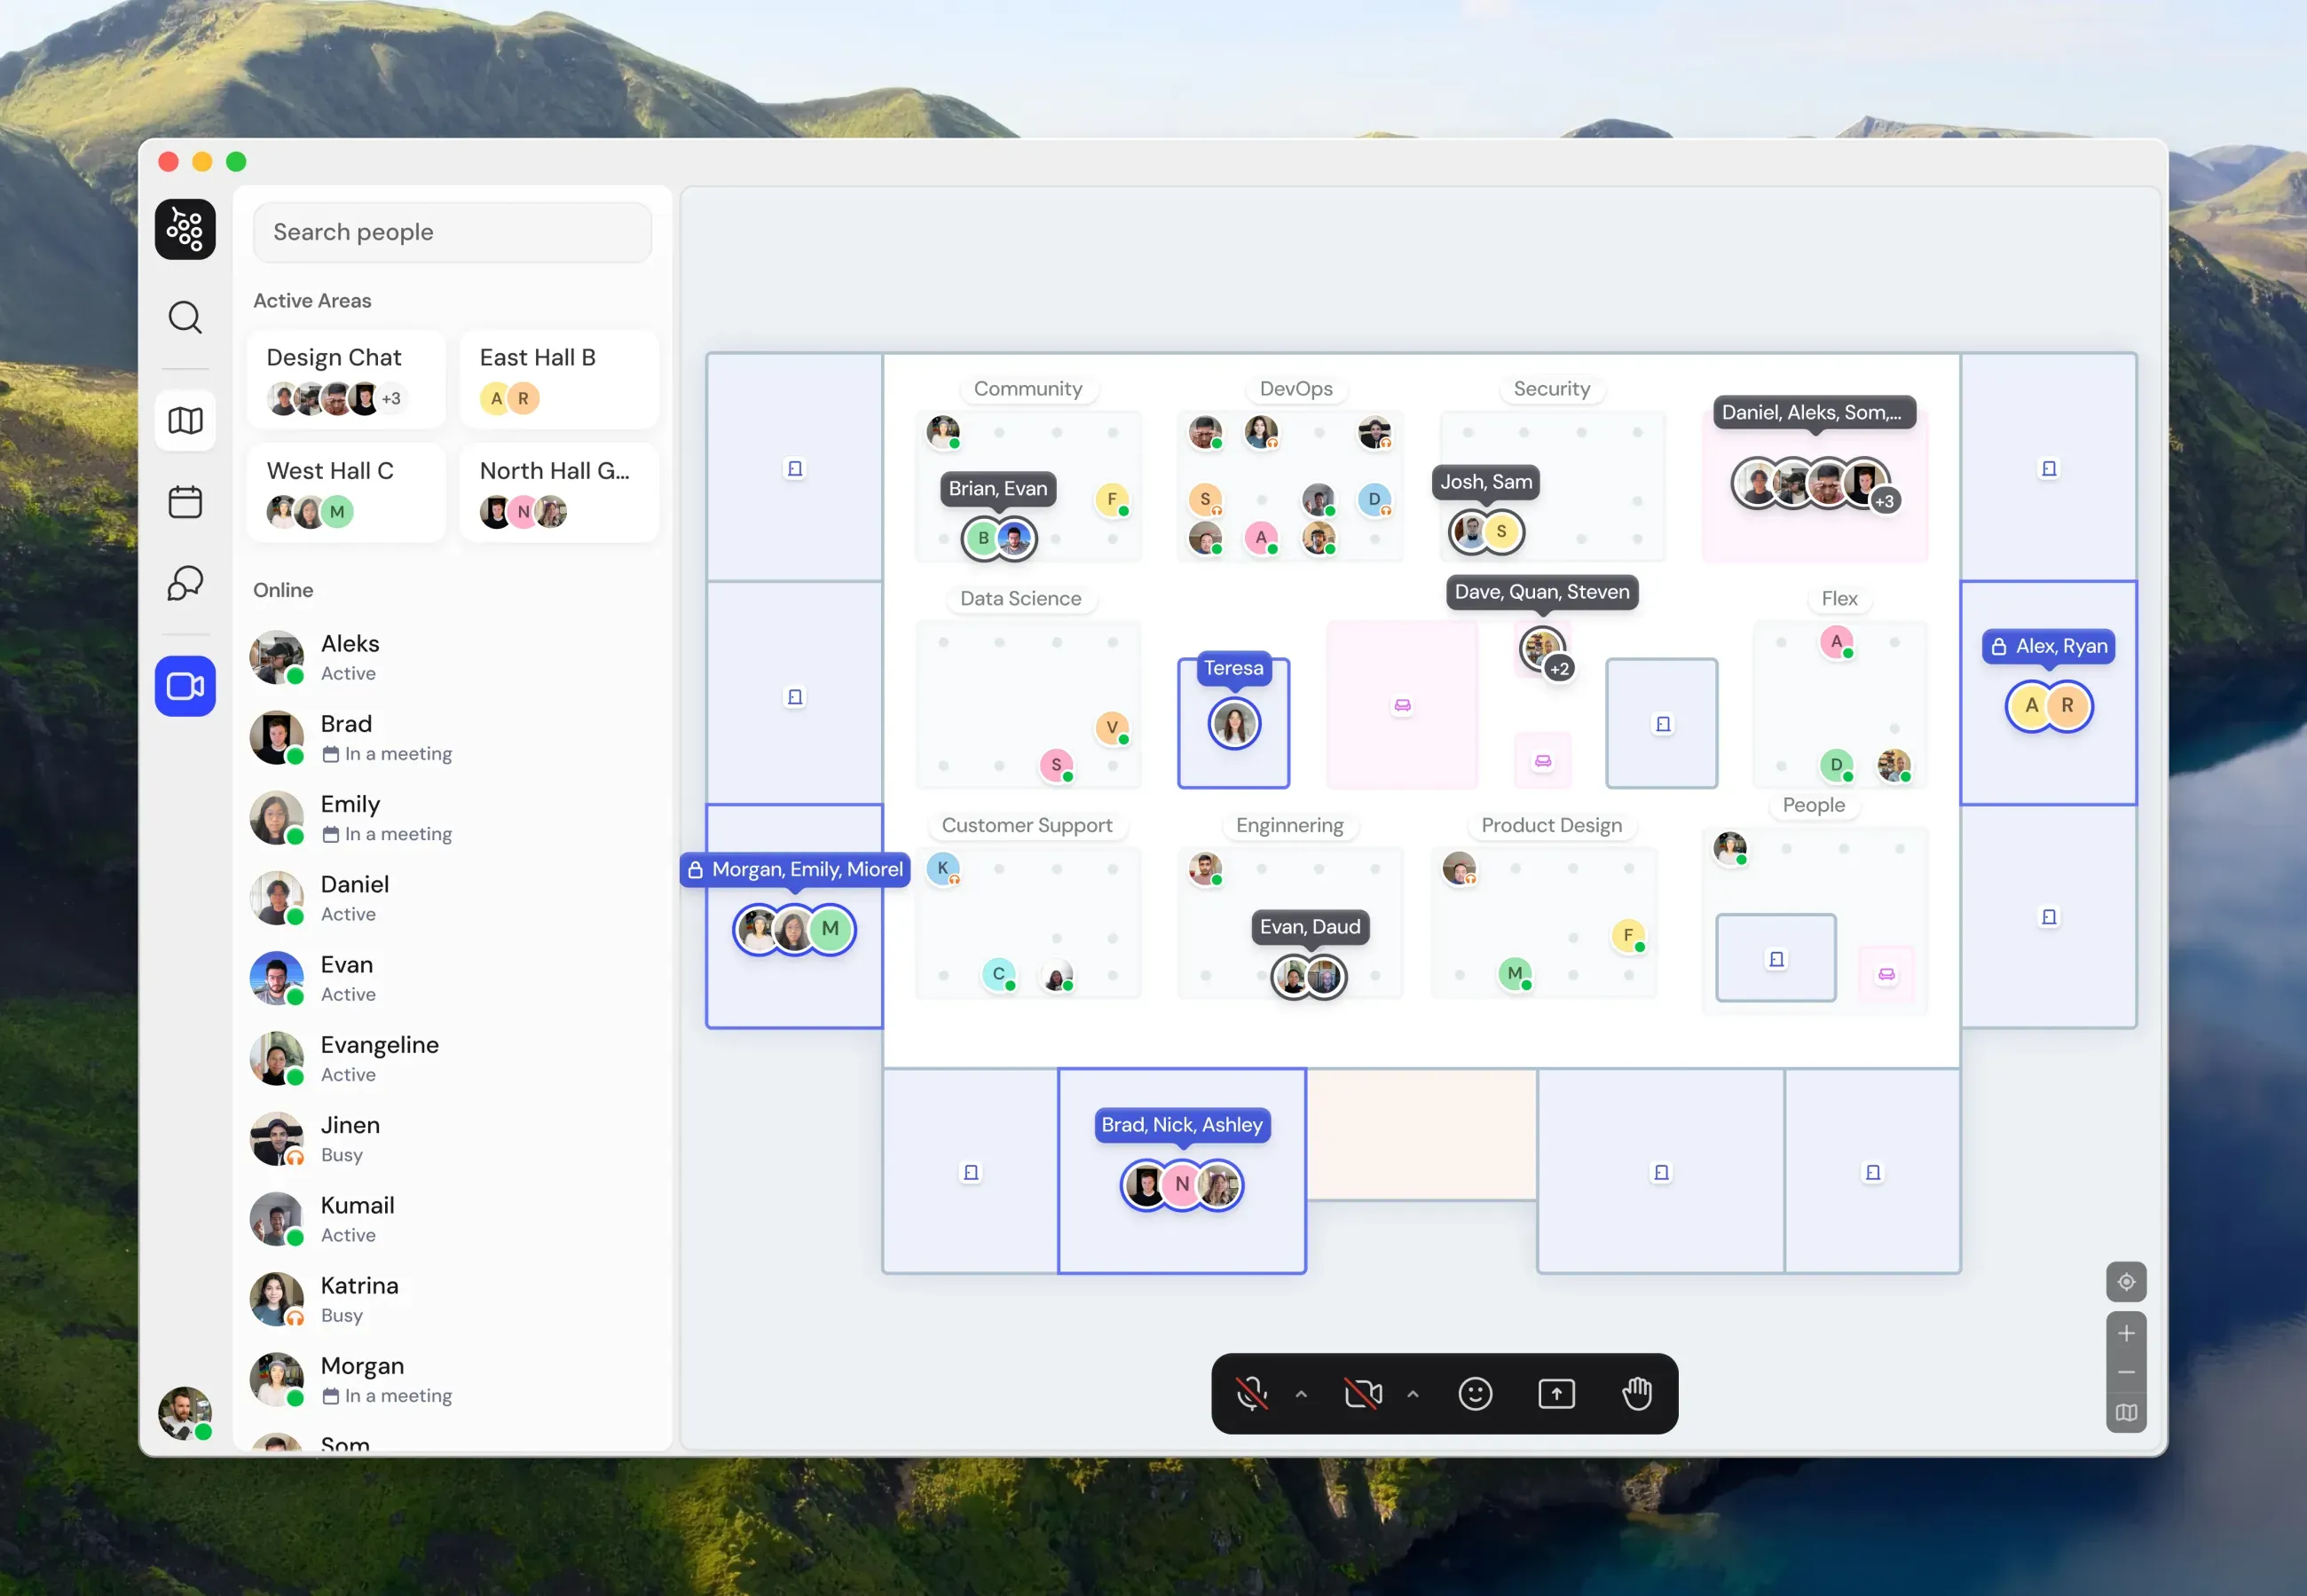The width and height of the screenshot is (2307, 1596).
Task: Recenter map with the locate icon
Action: point(2126,1282)
